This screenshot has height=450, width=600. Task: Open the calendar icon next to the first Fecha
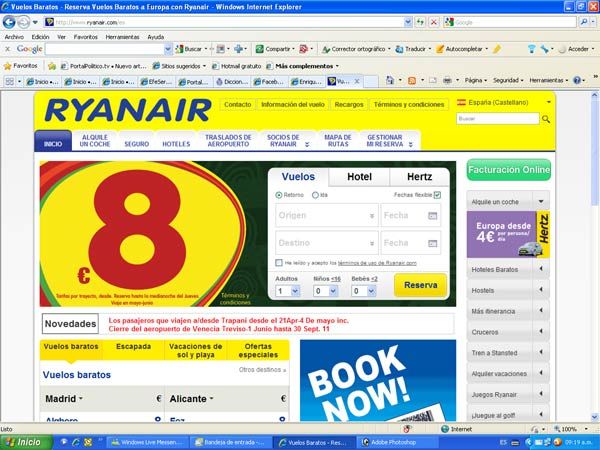432,216
